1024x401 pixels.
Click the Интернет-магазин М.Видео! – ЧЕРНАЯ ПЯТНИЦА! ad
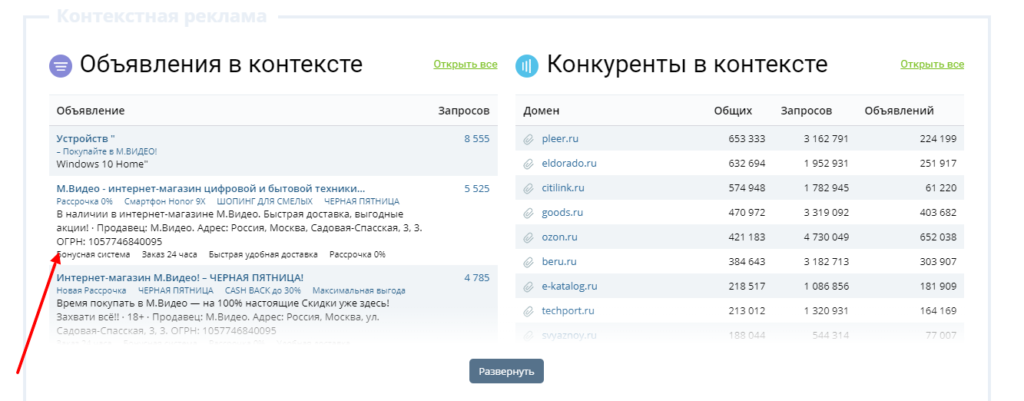pos(180,277)
